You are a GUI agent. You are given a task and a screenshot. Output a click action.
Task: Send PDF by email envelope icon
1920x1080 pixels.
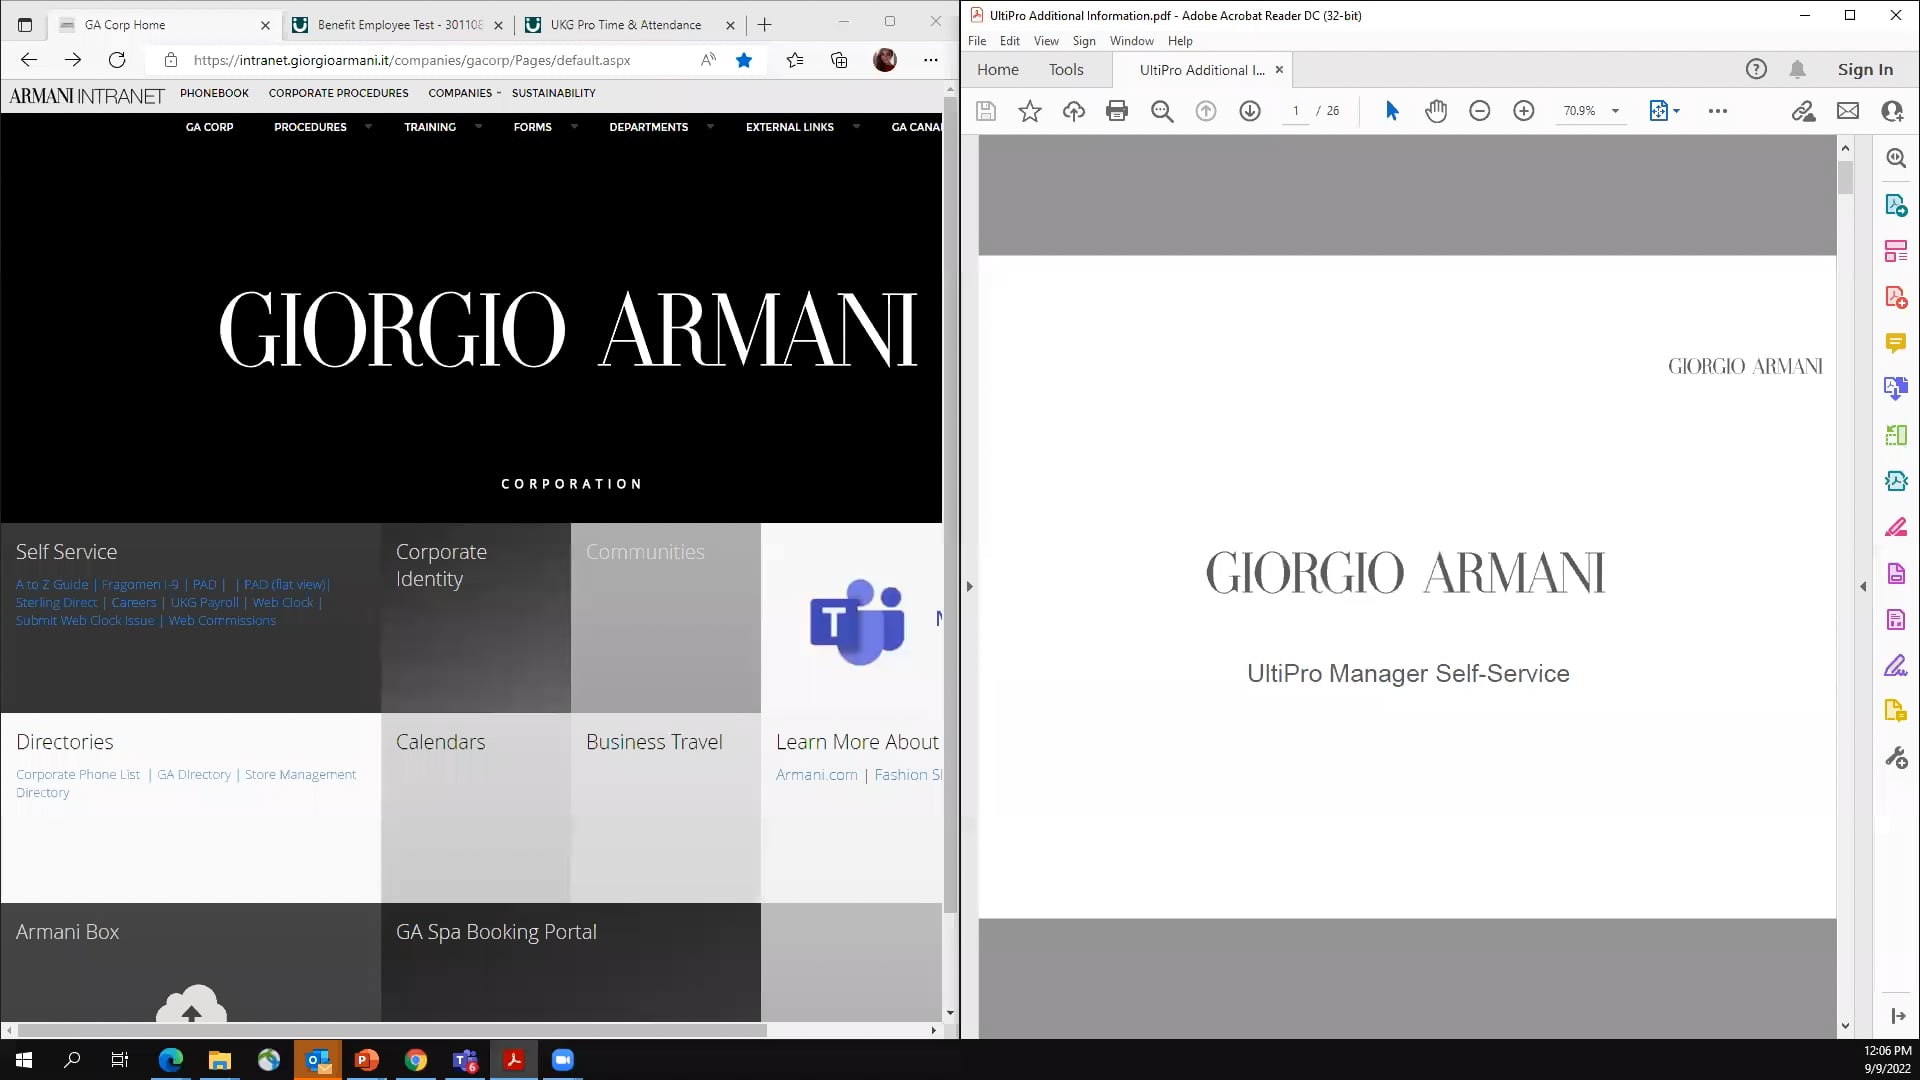pos(1848,111)
